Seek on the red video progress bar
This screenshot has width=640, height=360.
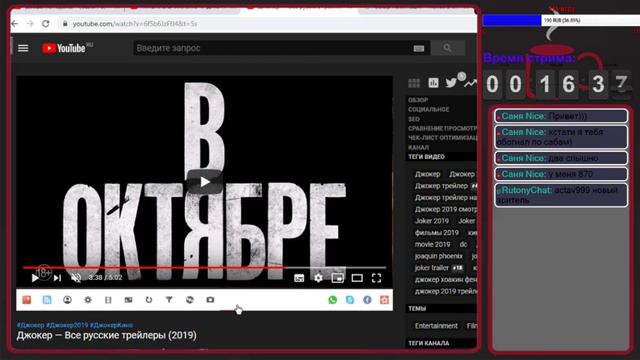(x=204, y=268)
